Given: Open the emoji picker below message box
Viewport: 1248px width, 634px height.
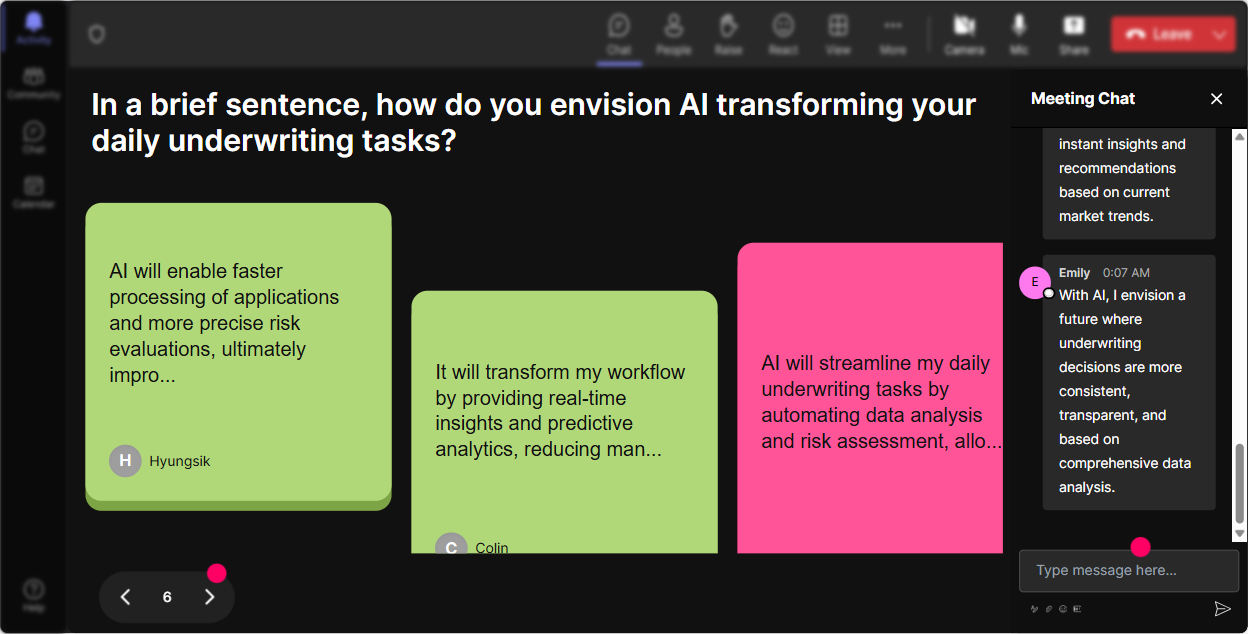Looking at the screenshot, I should tap(1063, 608).
